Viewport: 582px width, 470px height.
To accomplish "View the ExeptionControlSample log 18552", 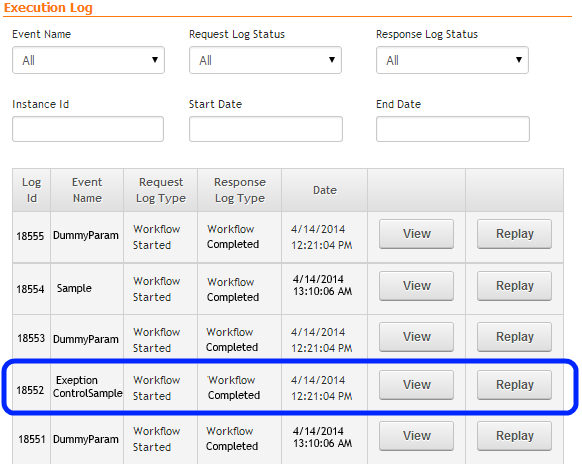I will 416,385.
